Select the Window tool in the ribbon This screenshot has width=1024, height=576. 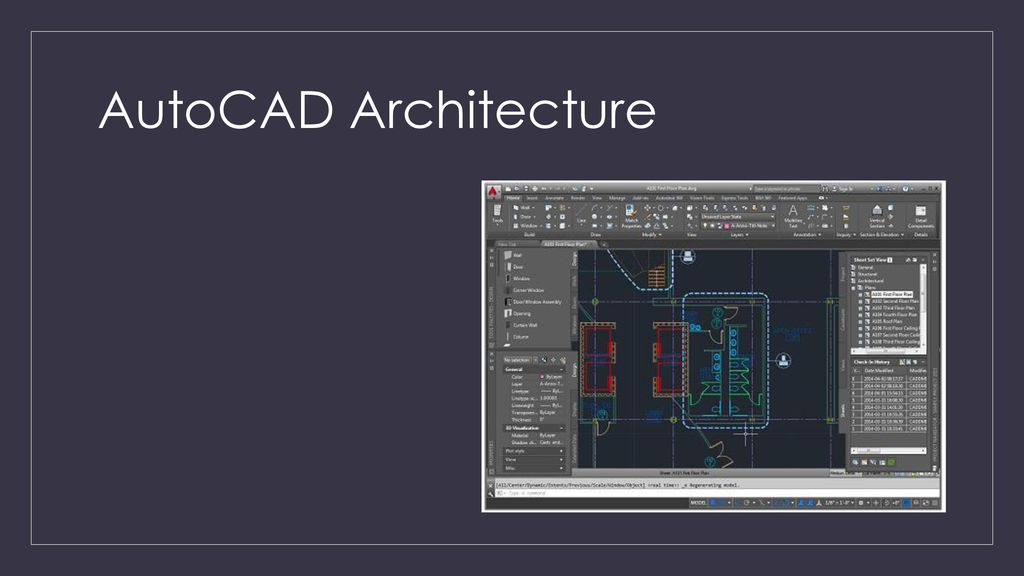[x=528, y=226]
